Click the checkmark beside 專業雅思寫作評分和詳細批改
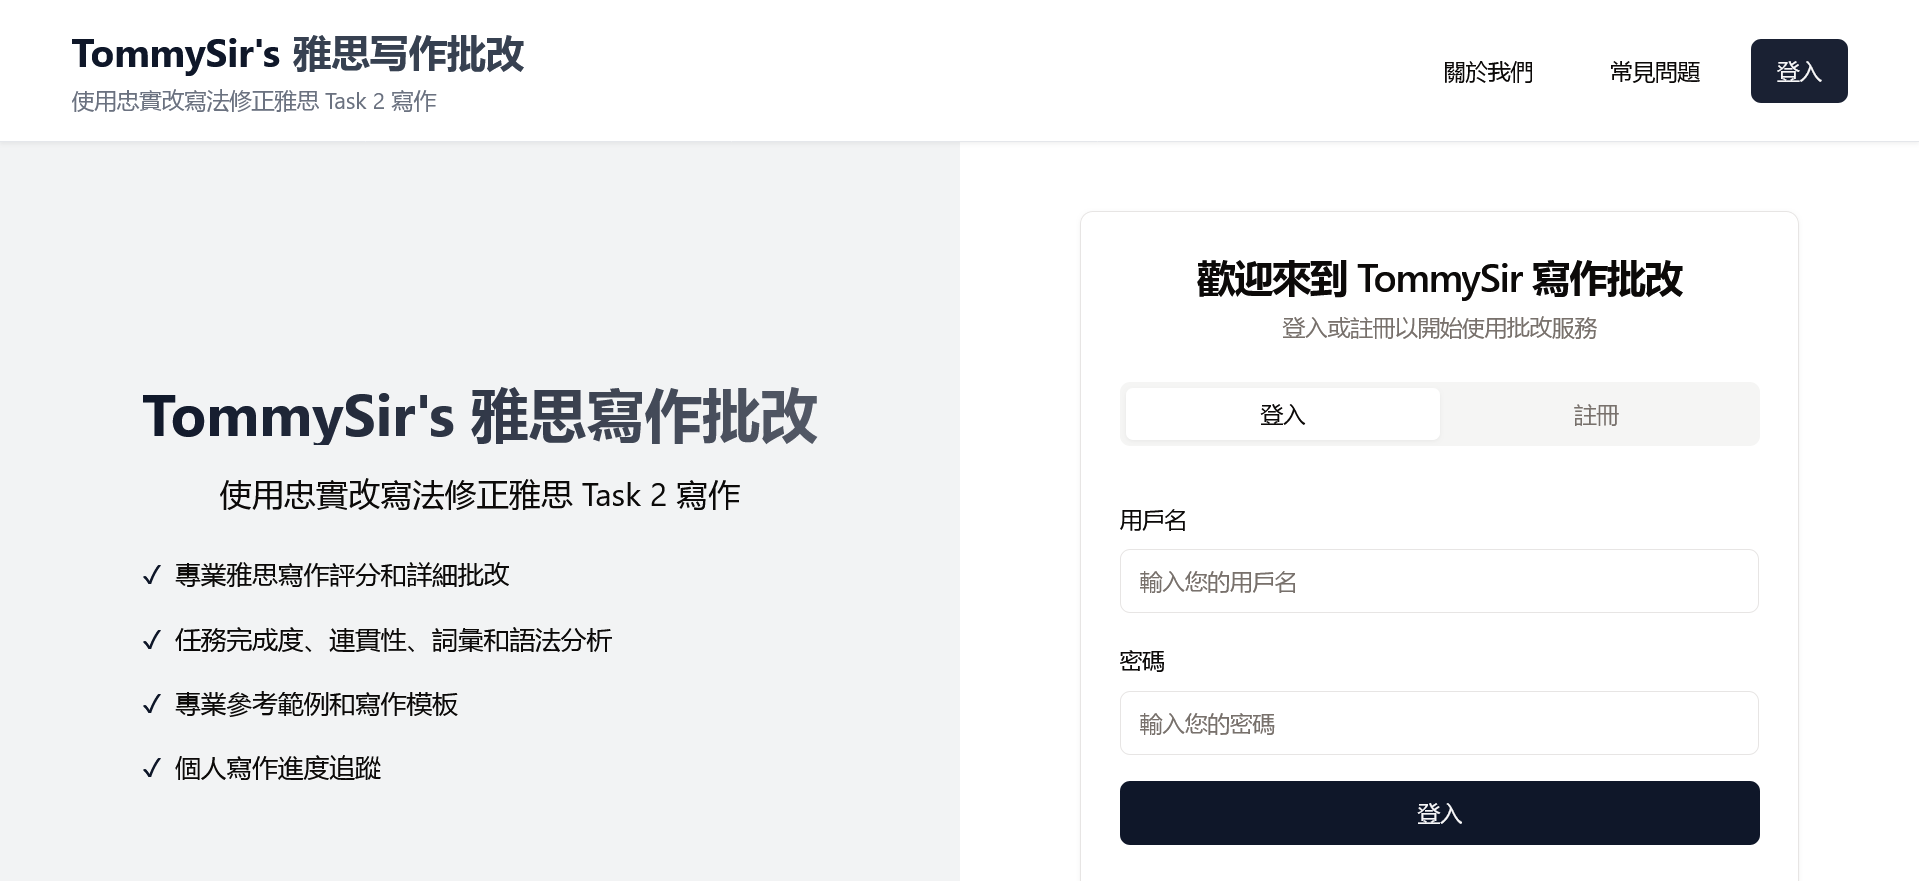This screenshot has height=881, width=1920. 152,576
